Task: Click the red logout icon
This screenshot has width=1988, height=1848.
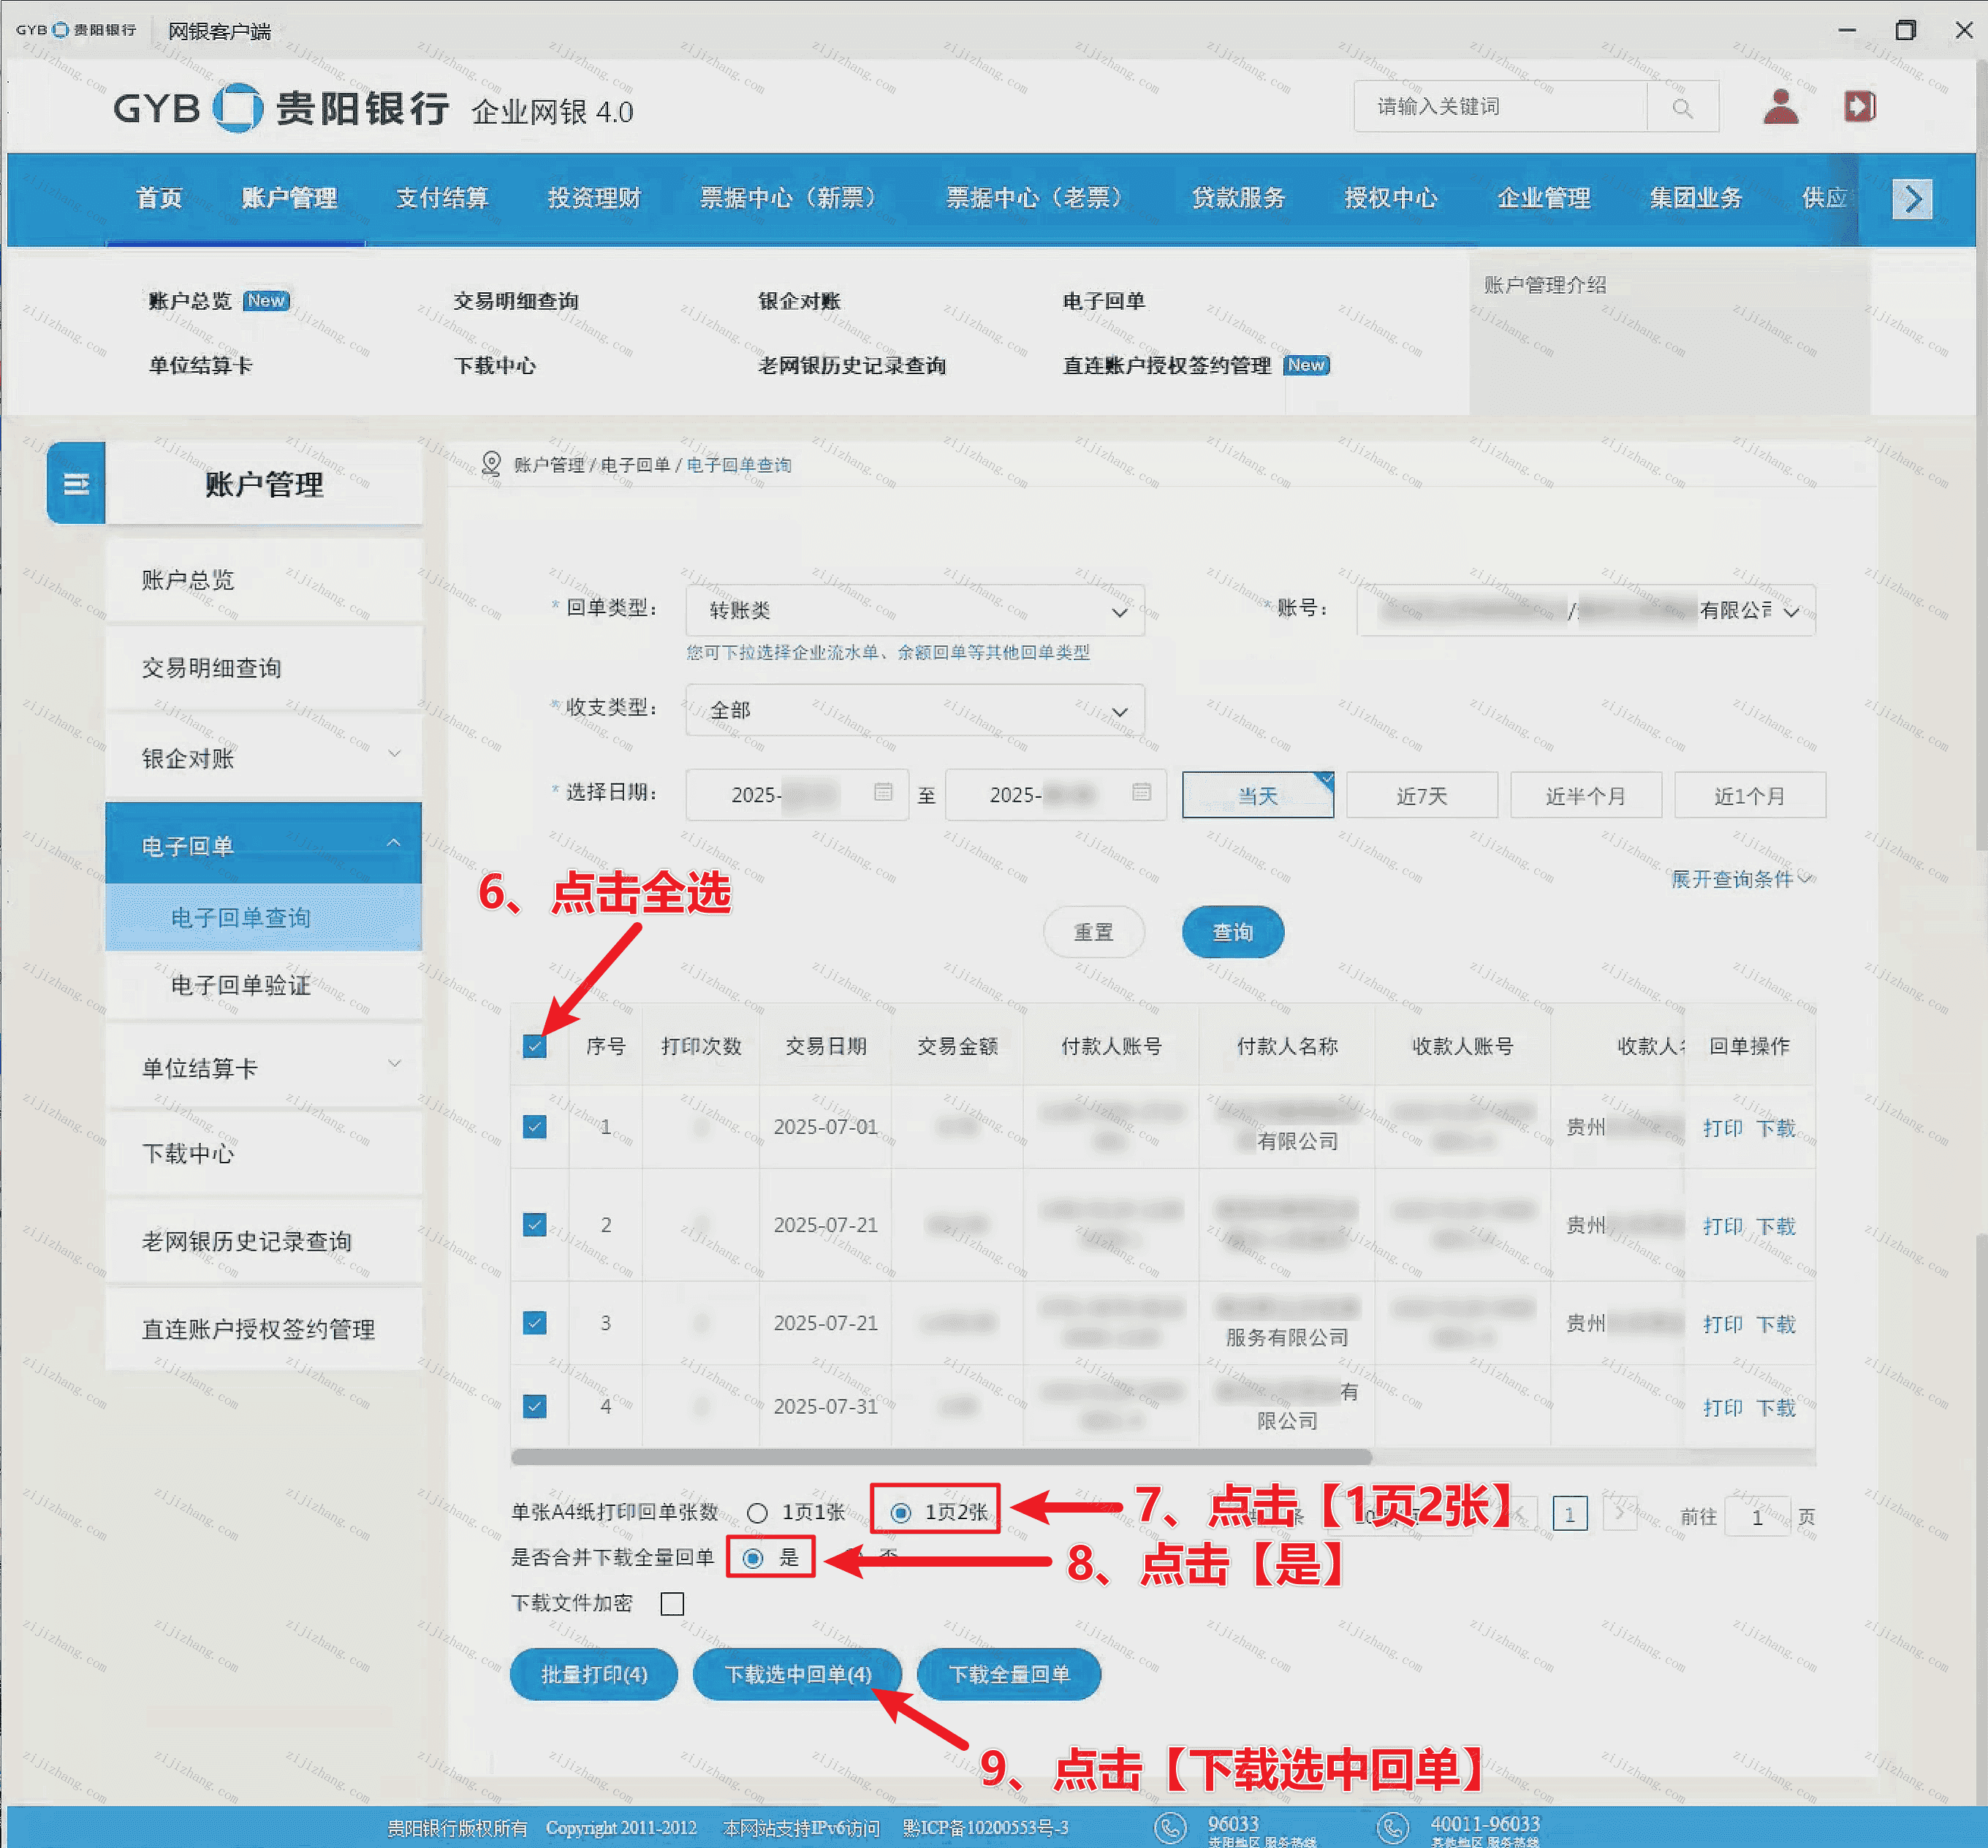Action: click(x=1859, y=106)
